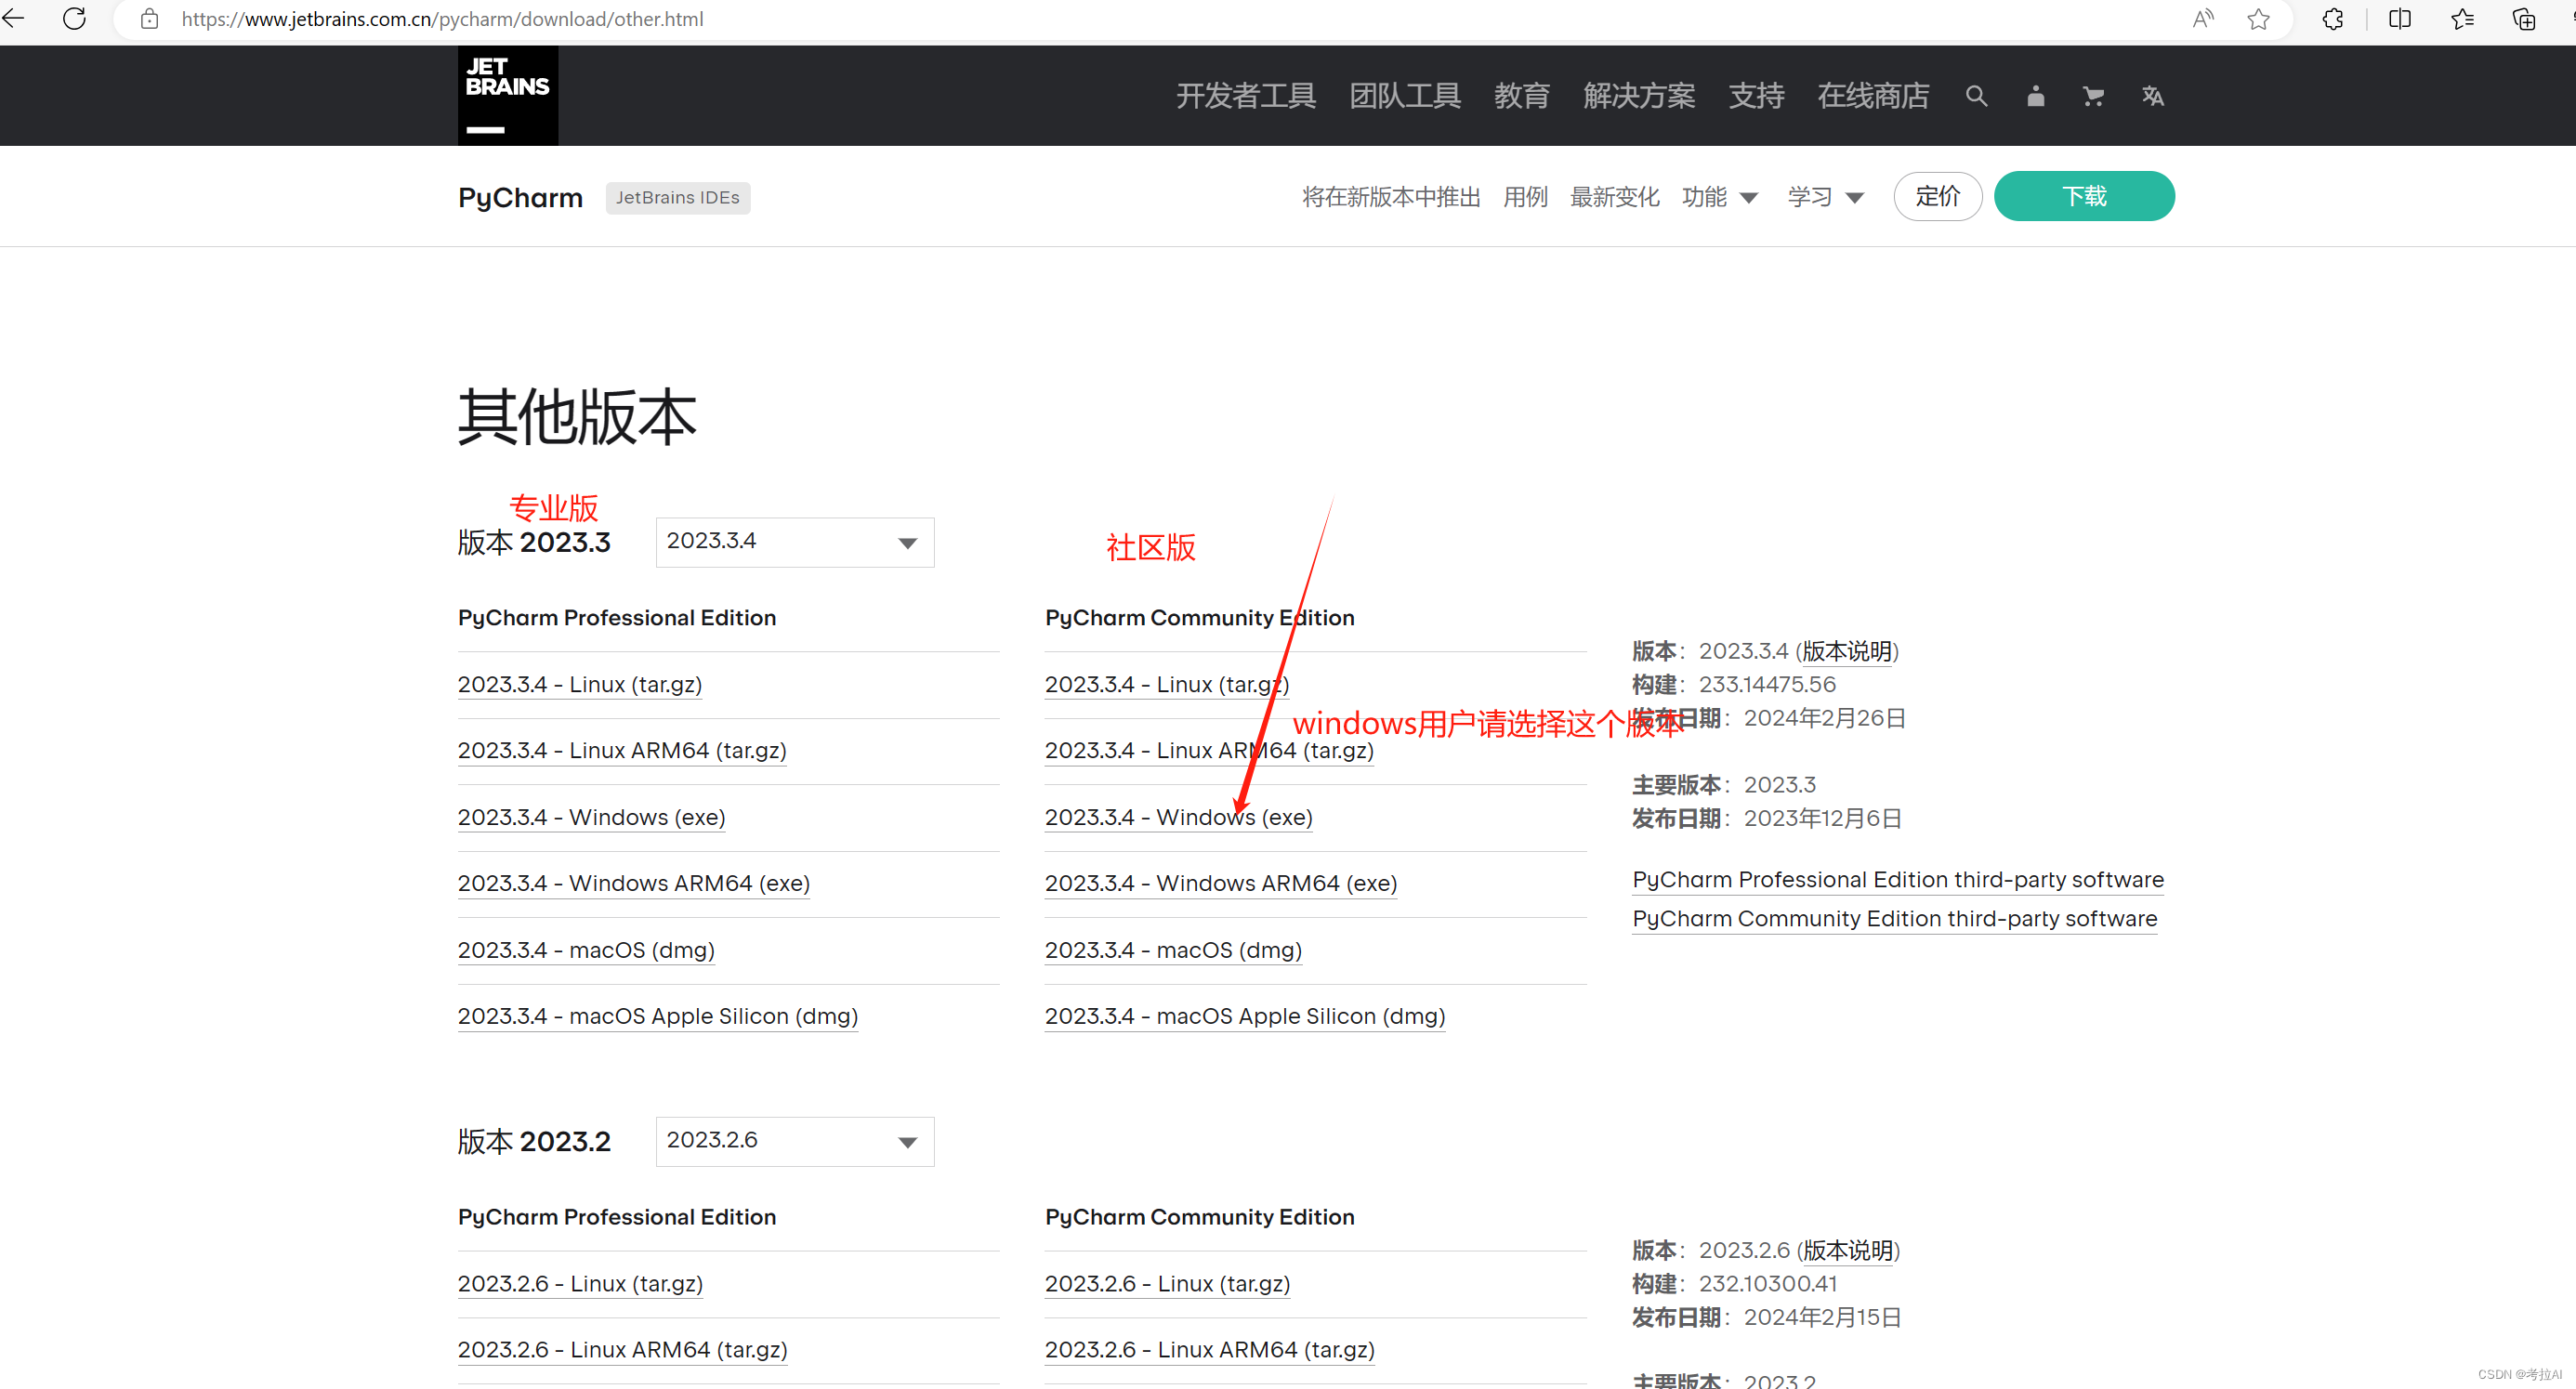Viewport: 2576px width, 1389px height.
Task: Click the PyCharm product title
Action: click(x=520, y=197)
